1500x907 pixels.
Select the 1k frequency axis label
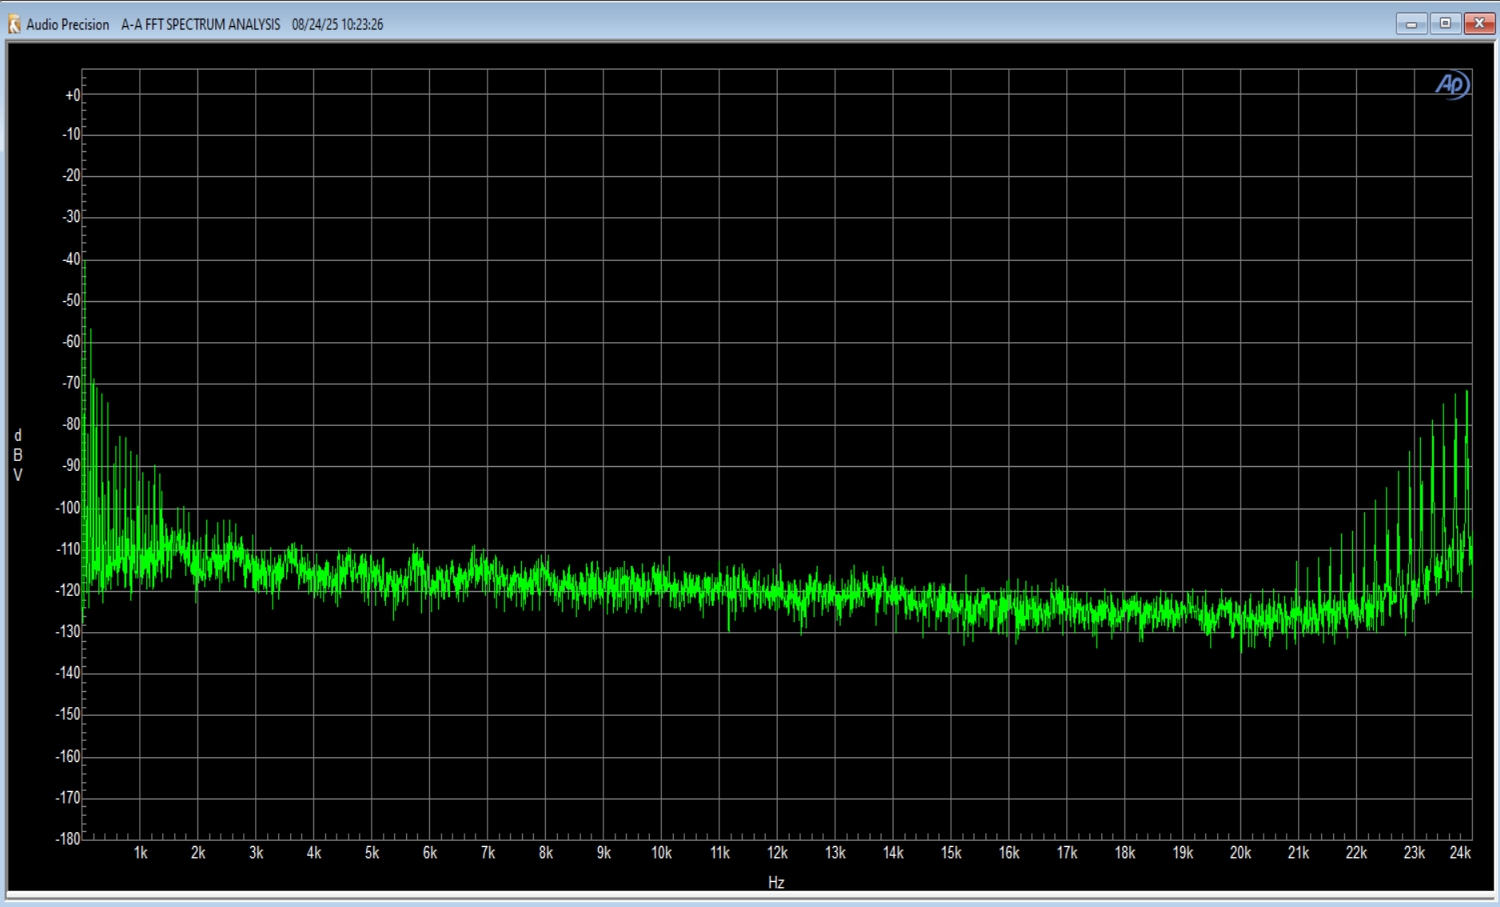coord(140,853)
